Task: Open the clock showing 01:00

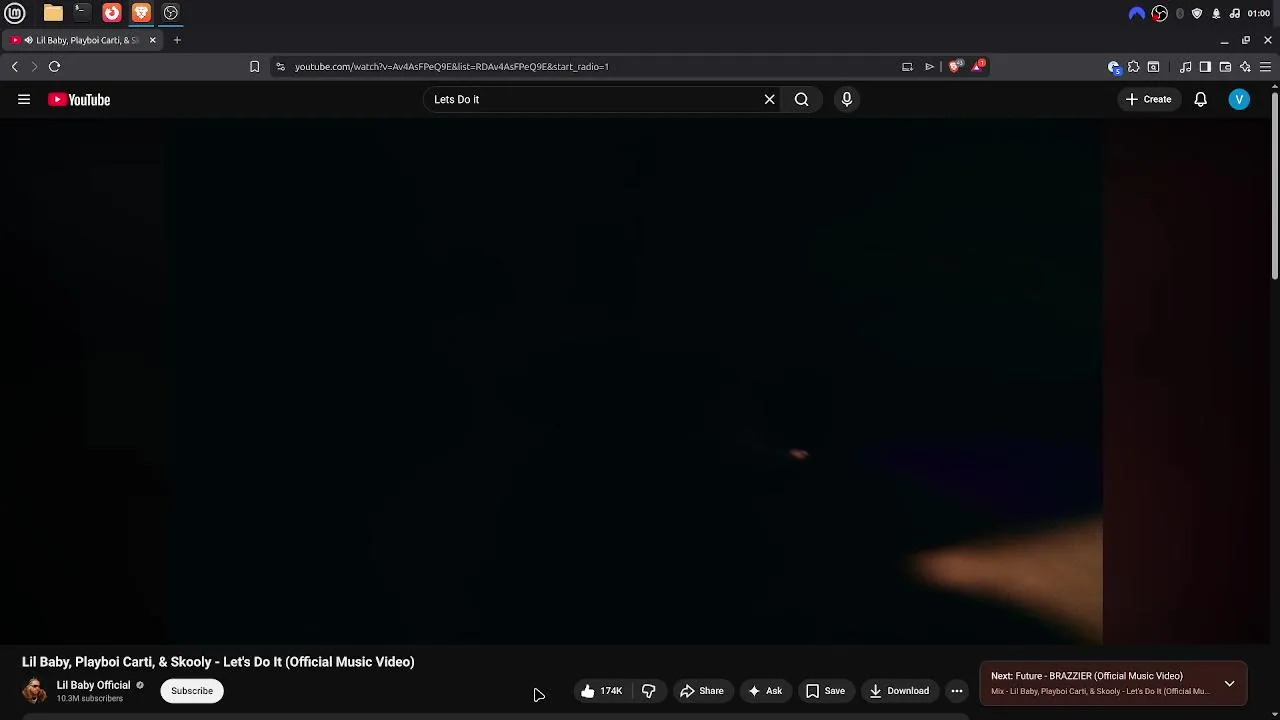Action: pos(1258,13)
